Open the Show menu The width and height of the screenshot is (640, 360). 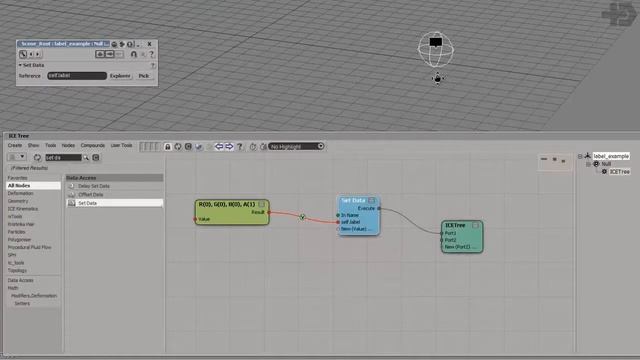click(33, 145)
